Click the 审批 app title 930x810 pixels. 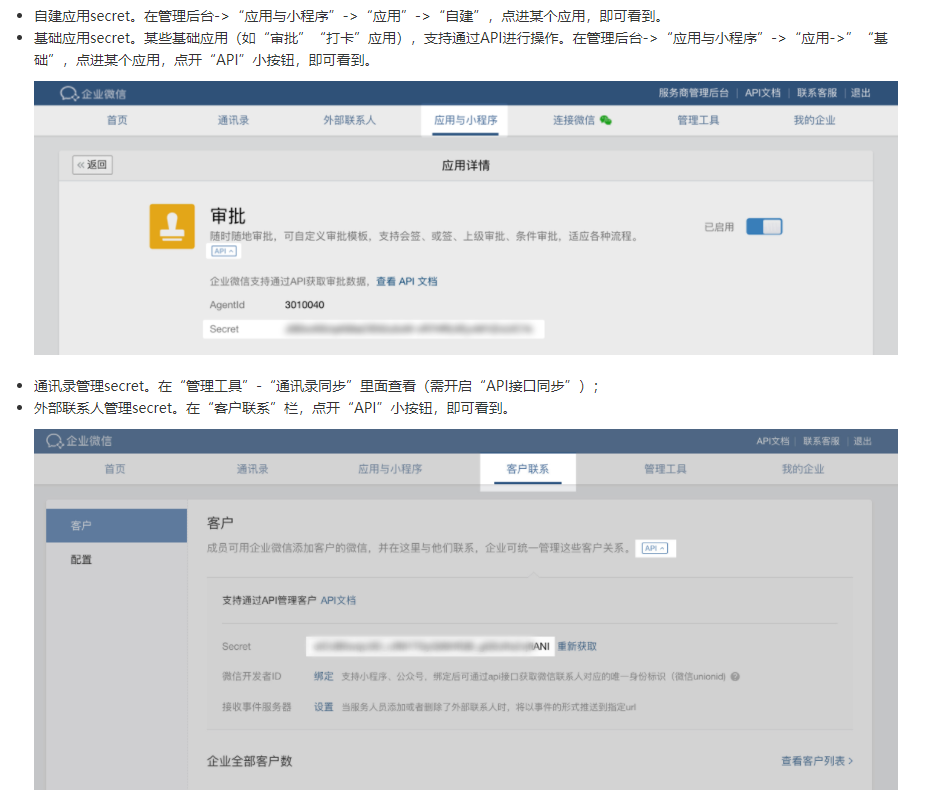[228, 216]
